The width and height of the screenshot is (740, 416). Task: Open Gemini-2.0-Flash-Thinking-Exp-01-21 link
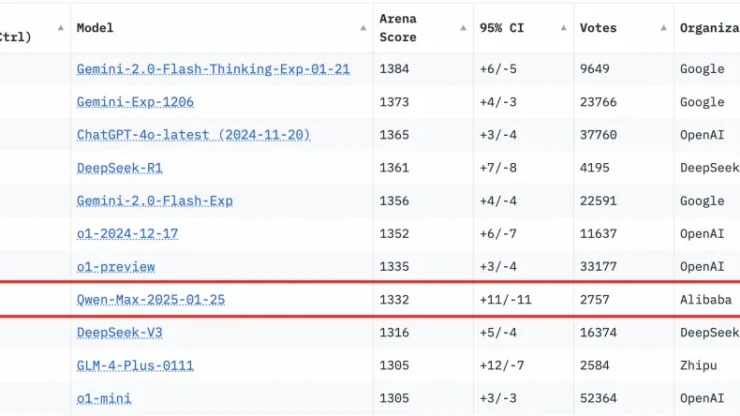tap(213, 69)
